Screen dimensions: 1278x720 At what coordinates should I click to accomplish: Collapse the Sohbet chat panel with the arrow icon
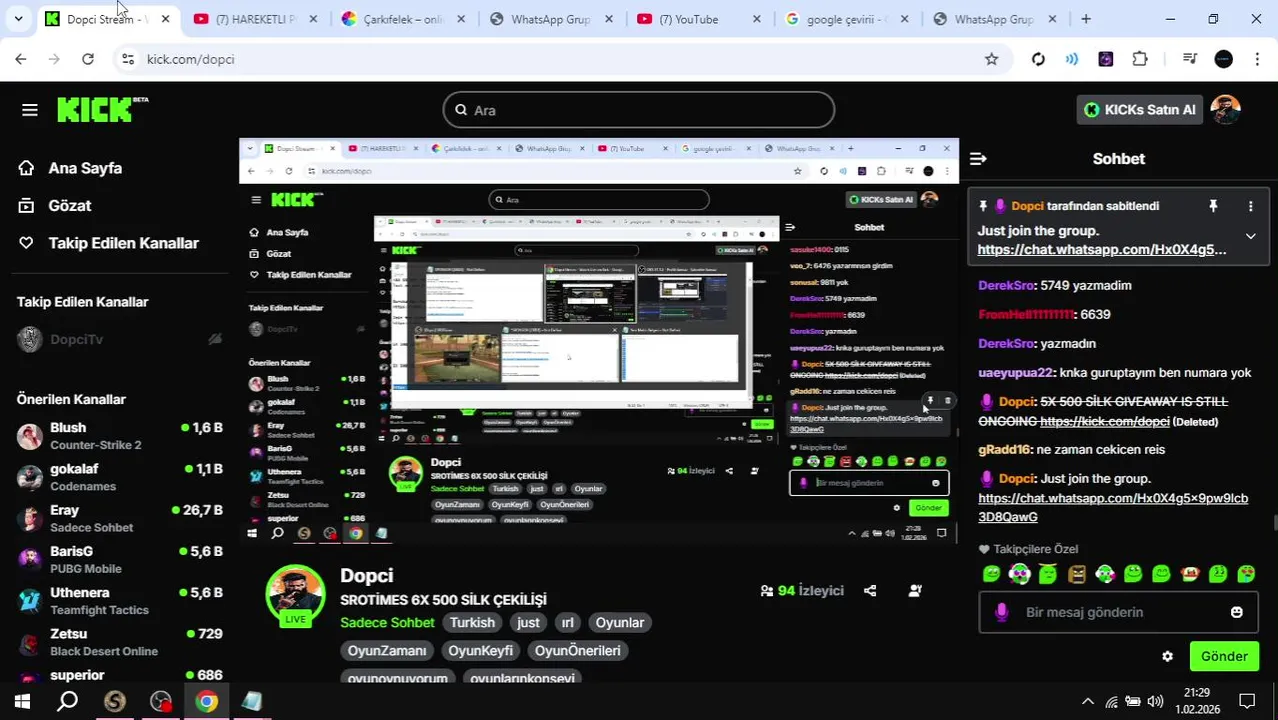click(x=978, y=159)
